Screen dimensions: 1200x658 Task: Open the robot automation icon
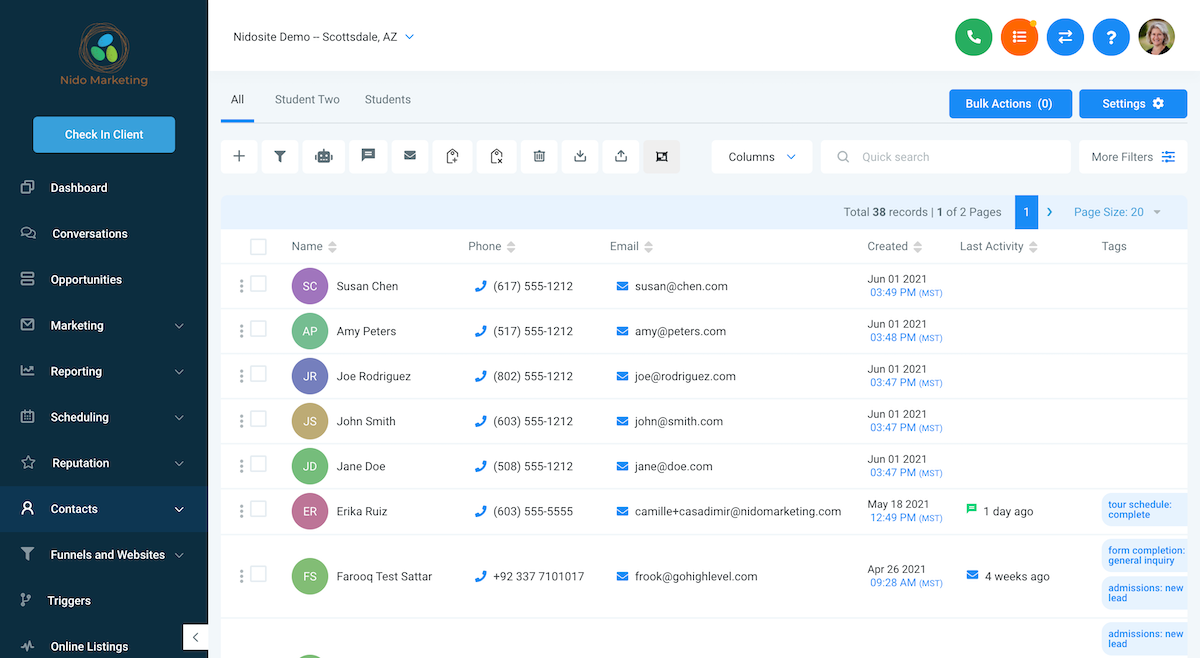coord(323,156)
